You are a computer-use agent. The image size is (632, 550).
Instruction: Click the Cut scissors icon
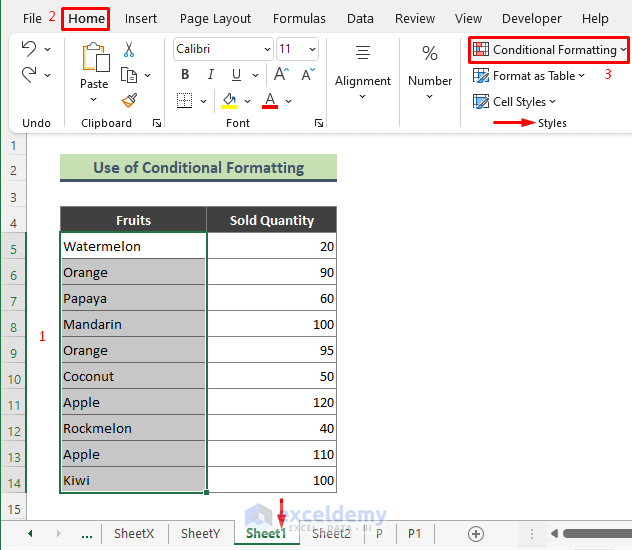tap(129, 49)
